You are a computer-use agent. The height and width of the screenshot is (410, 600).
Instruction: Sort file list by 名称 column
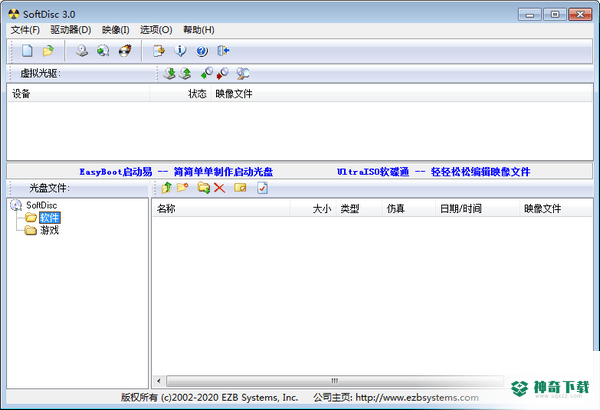[222, 209]
